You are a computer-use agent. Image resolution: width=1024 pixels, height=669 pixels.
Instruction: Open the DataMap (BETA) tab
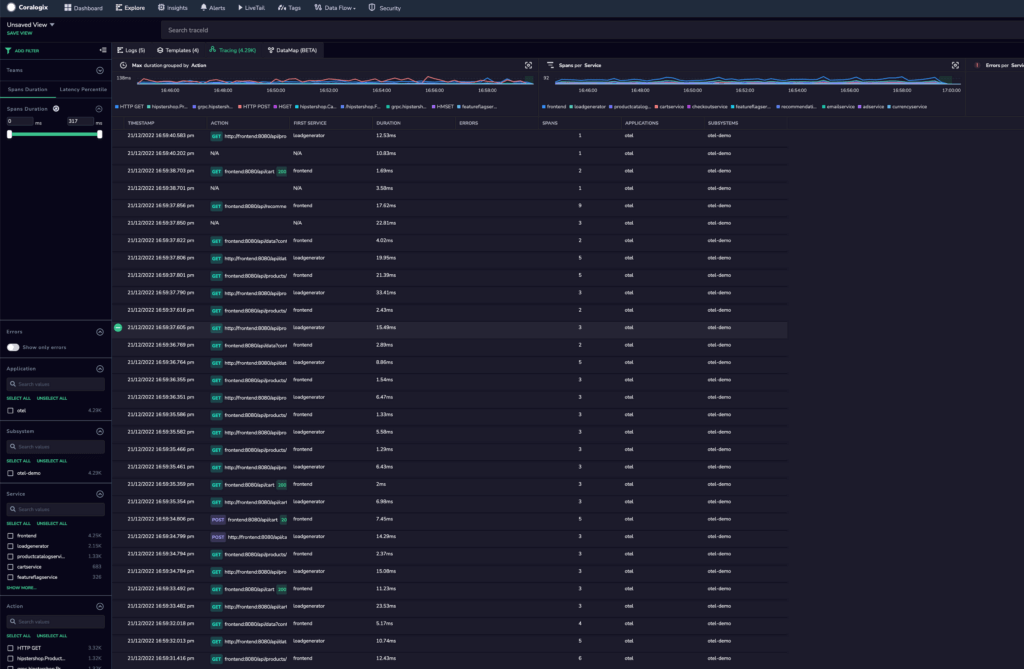click(292, 50)
